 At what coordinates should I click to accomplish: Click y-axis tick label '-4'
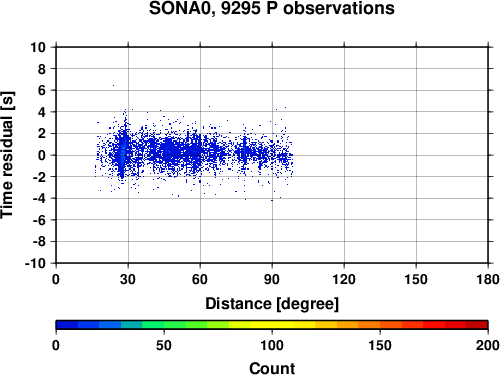click(x=39, y=198)
